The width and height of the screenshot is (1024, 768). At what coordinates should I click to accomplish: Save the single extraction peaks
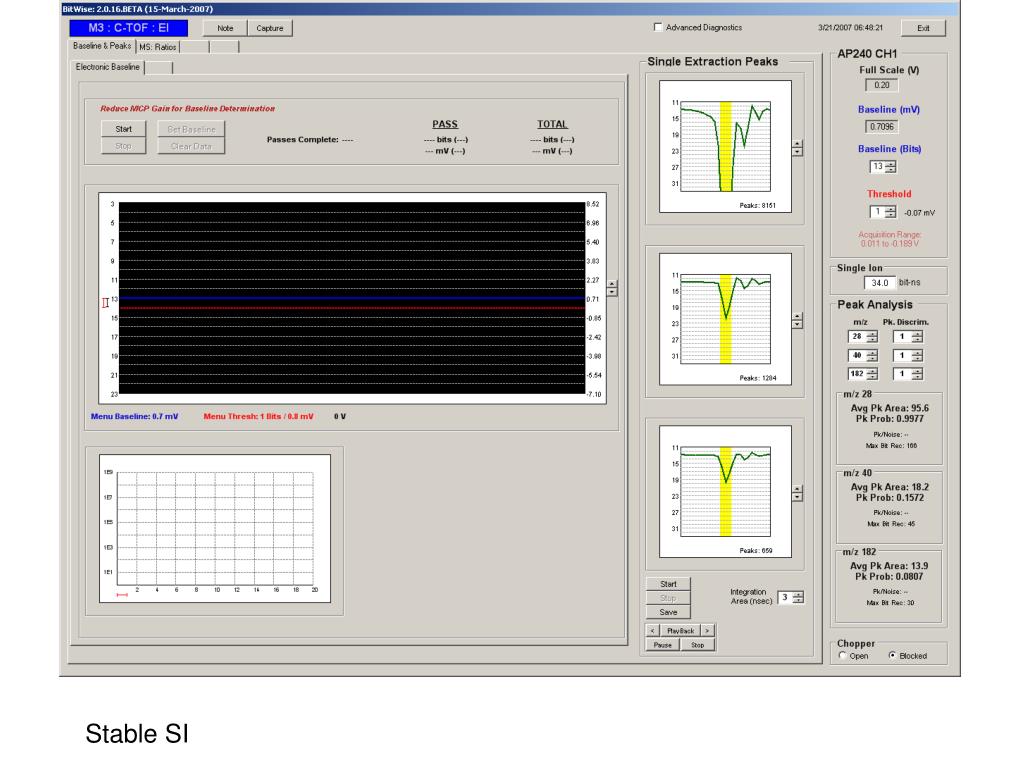[668, 613]
